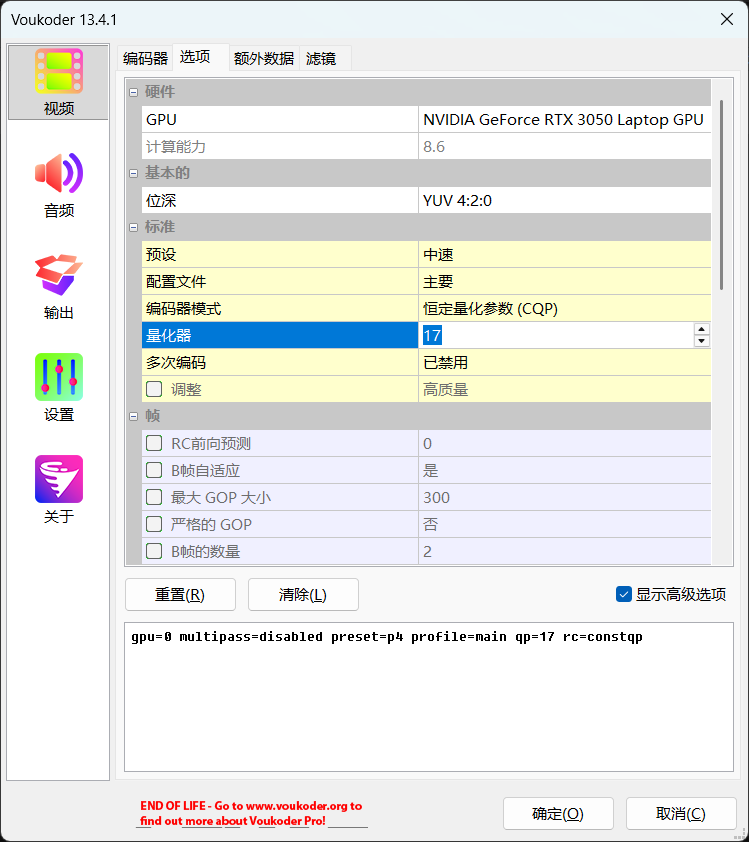Open the 编码器模式 dropdown value
749x842 pixels.
coord(564,308)
